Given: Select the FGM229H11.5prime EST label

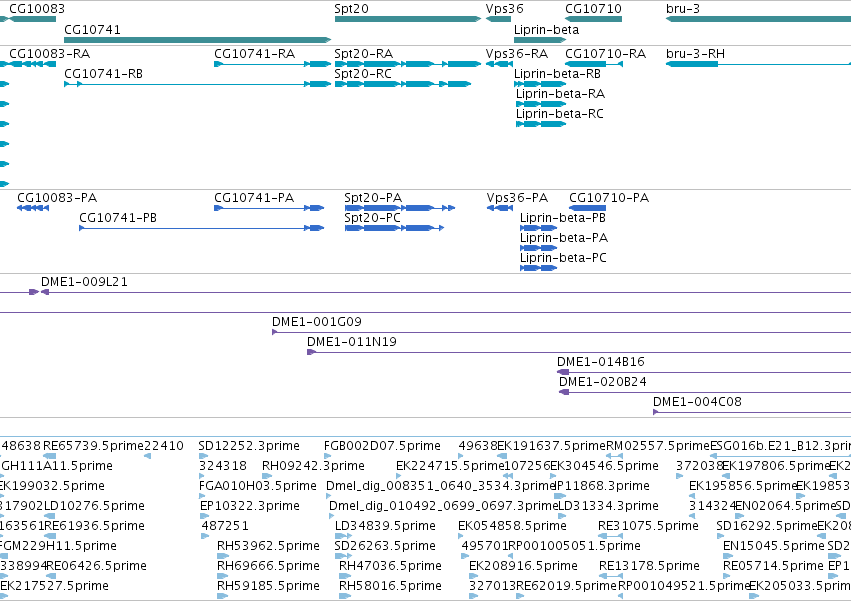Looking at the screenshot, I should point(58,546).
